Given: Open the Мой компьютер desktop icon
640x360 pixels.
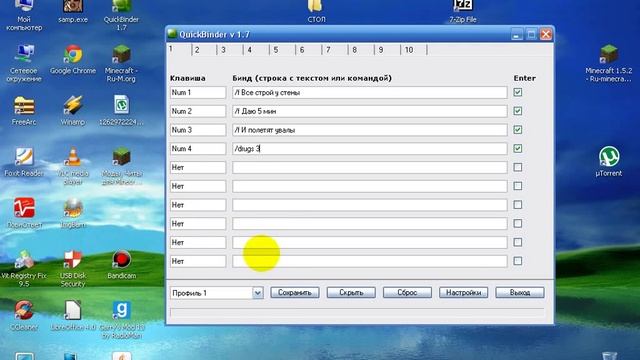Looking at the screenshot, I should [x=24, y=14].
